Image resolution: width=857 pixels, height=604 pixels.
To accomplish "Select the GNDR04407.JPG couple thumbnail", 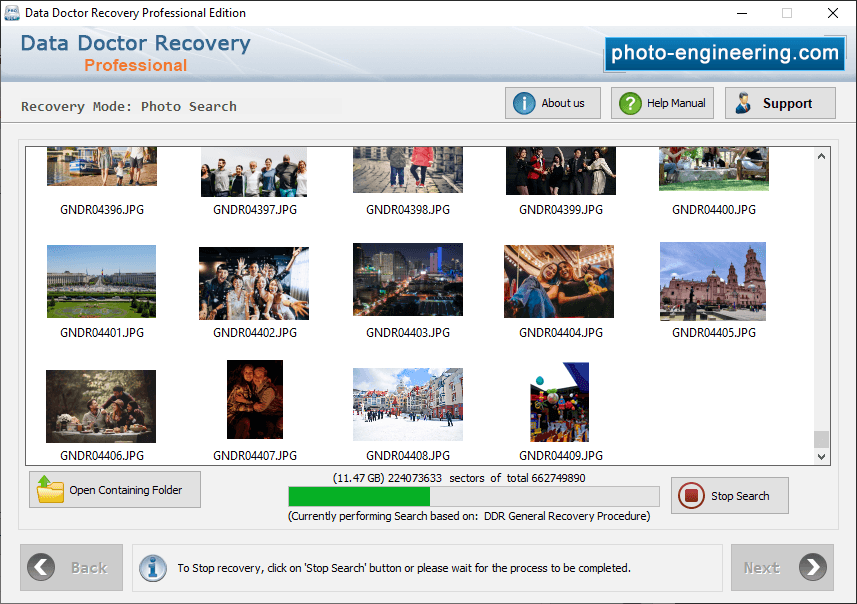I will pyautogui.click(x=255, y=399).
